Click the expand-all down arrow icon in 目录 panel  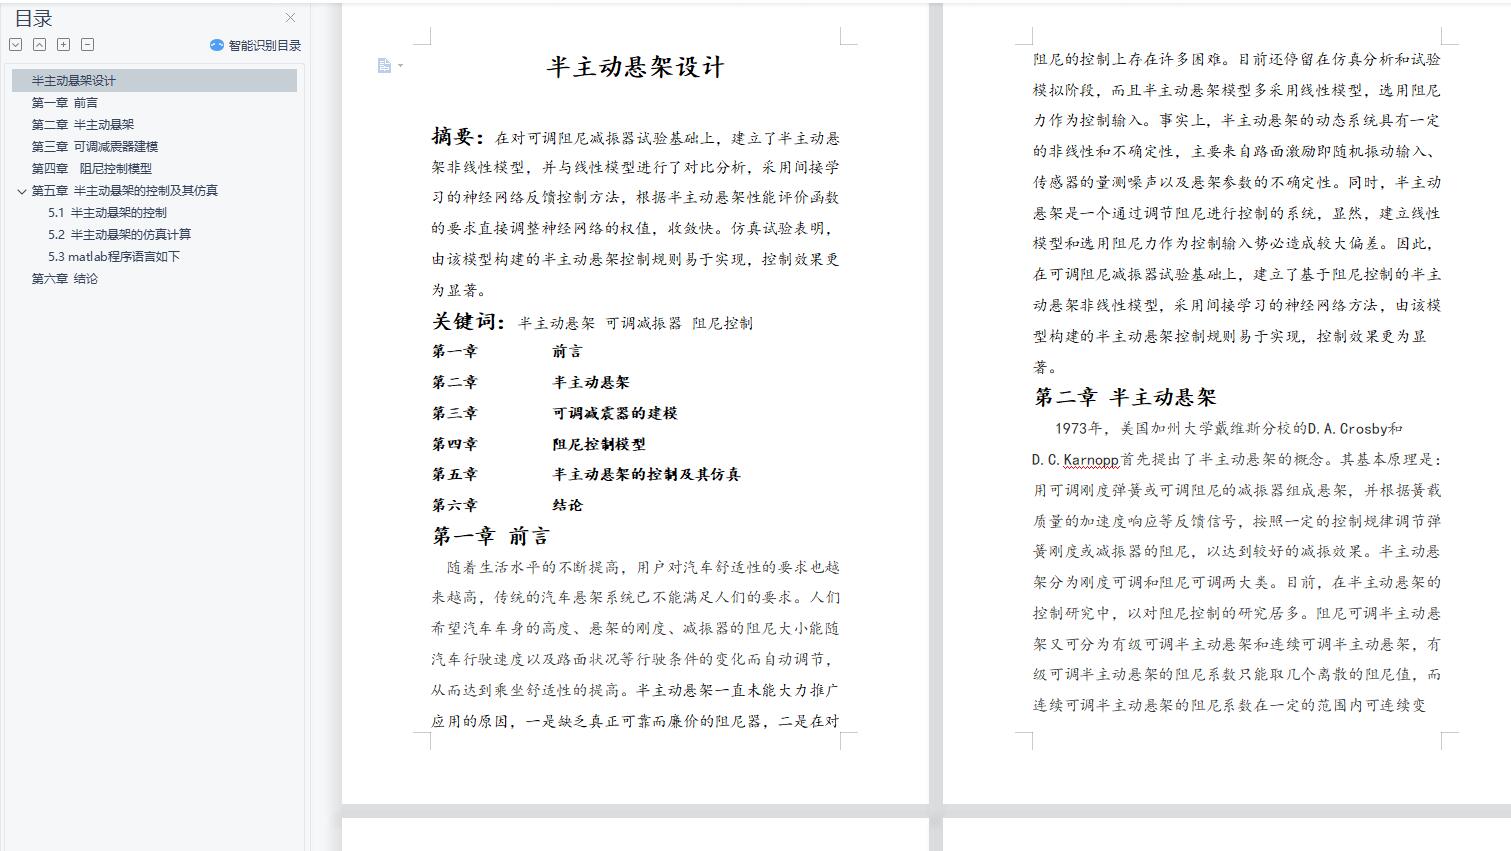coord(15,44)
